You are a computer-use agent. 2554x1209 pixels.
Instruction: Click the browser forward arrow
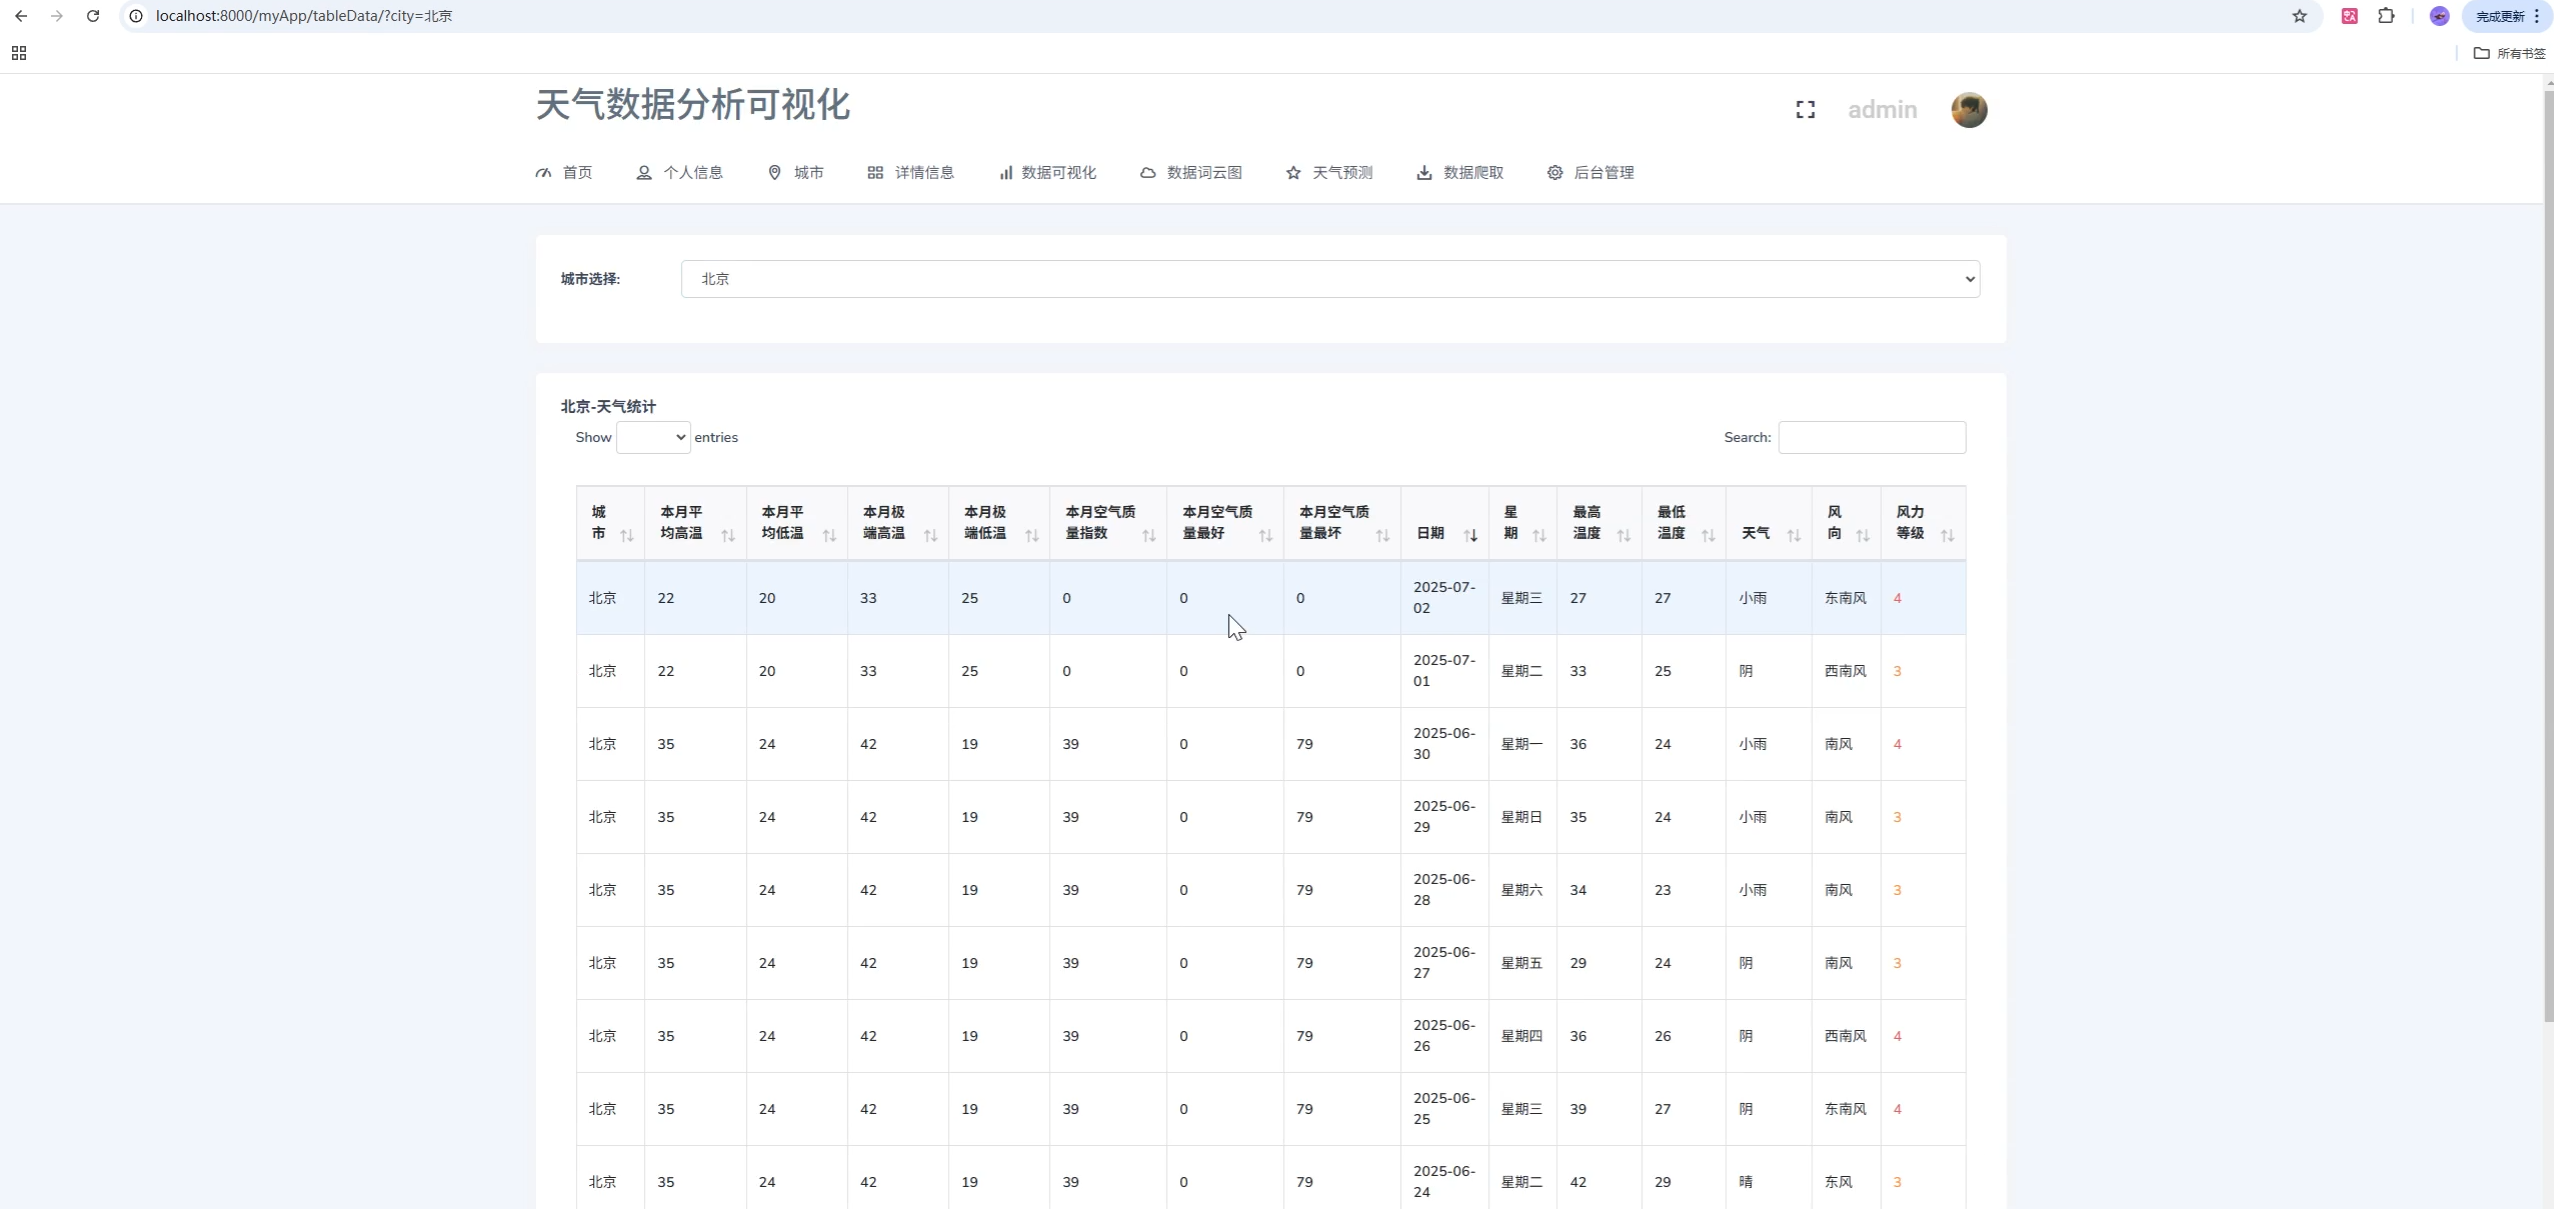(57, 16)
